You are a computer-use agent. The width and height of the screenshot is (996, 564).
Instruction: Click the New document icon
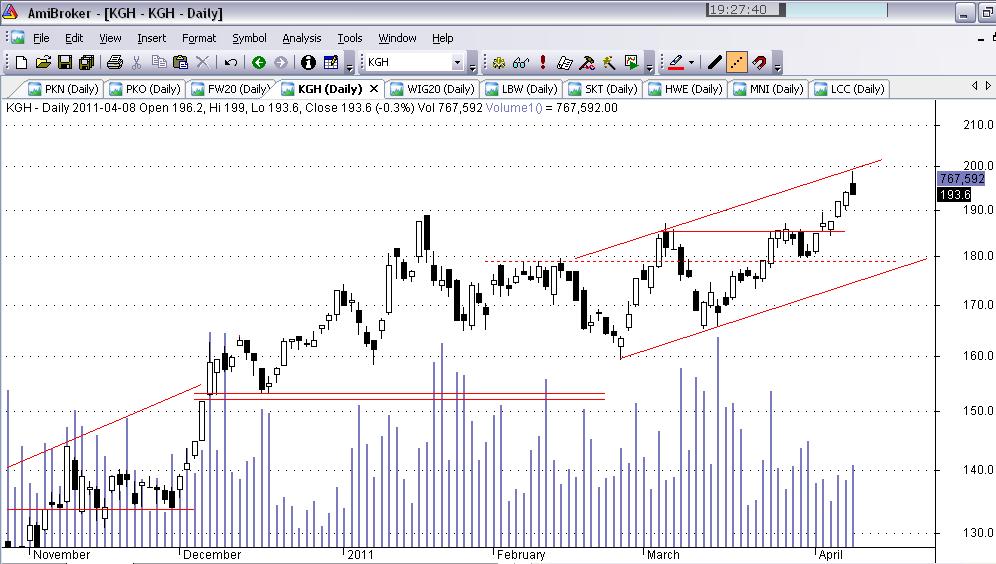21,63
